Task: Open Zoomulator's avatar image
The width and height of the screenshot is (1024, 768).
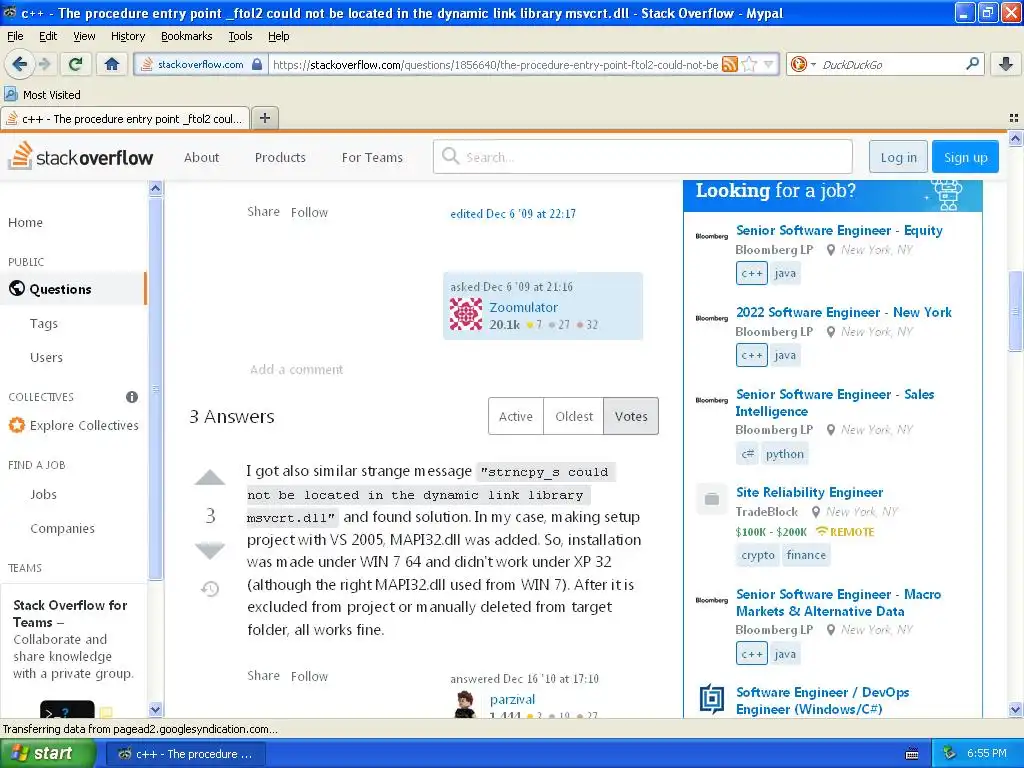Action: (466, 314)
